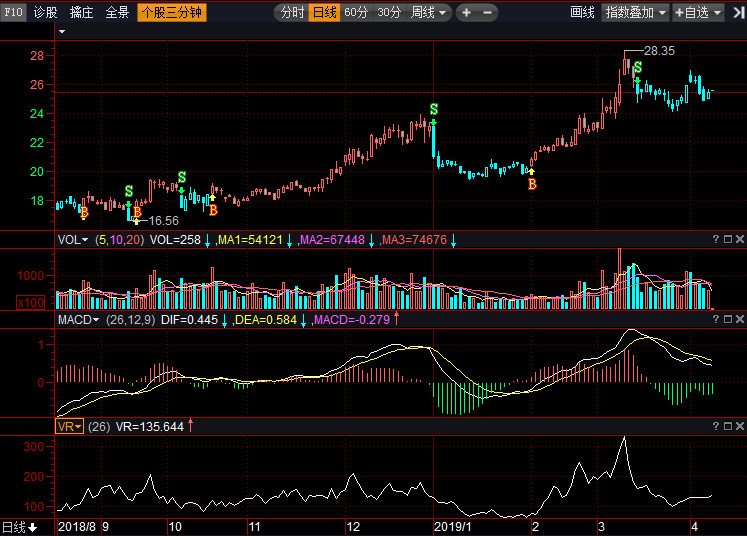Screen dimensions: 747x536
Task: Switch to 分时 intraday view
Action: (292, 13)
